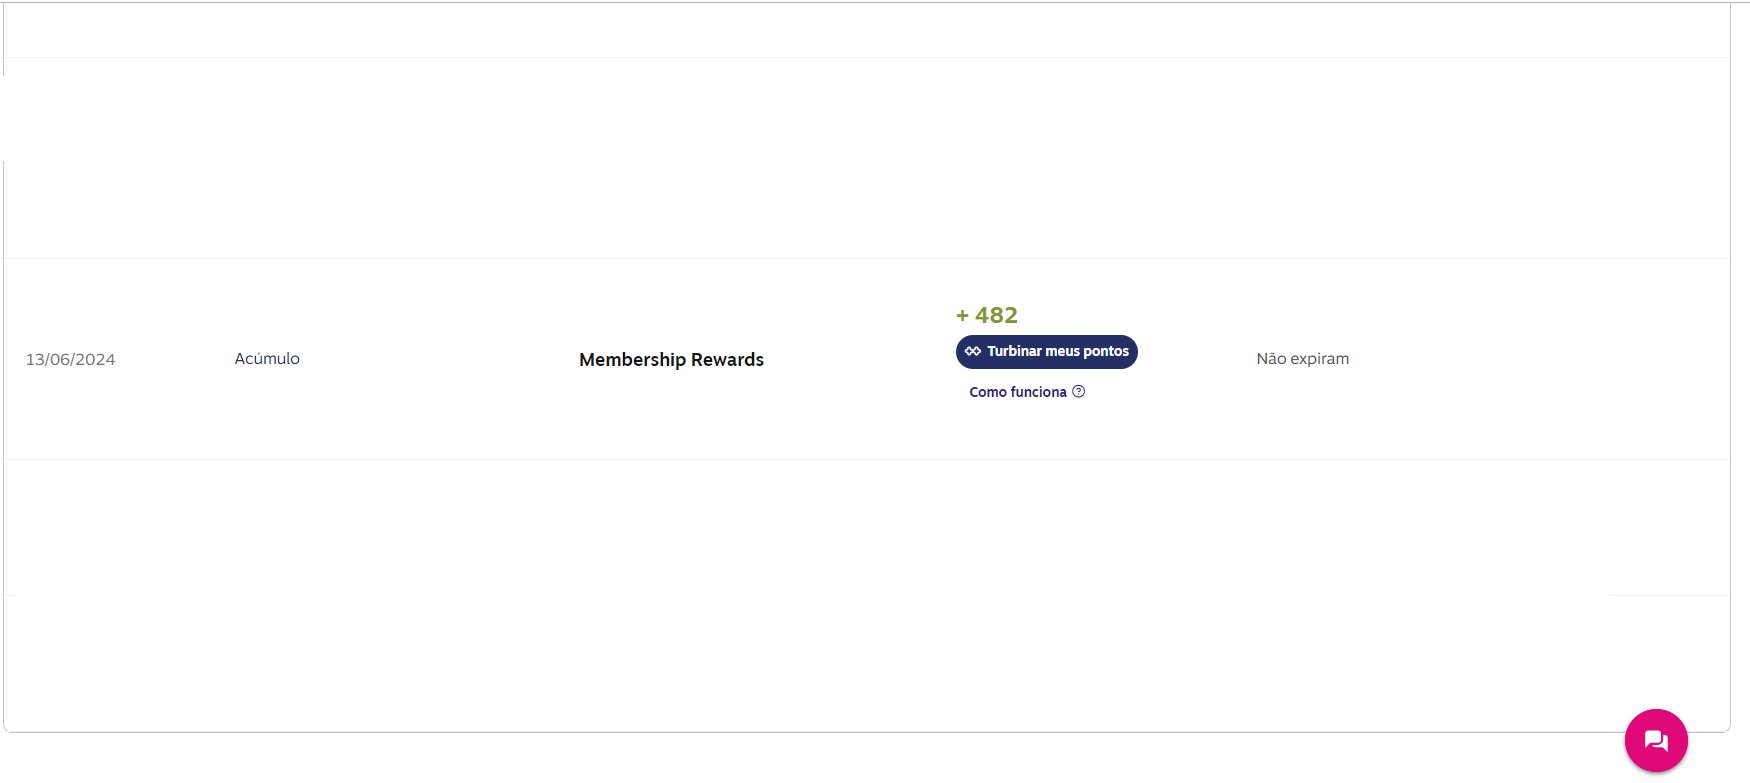Click the green plus sign before 482

[x=962, y=316]
